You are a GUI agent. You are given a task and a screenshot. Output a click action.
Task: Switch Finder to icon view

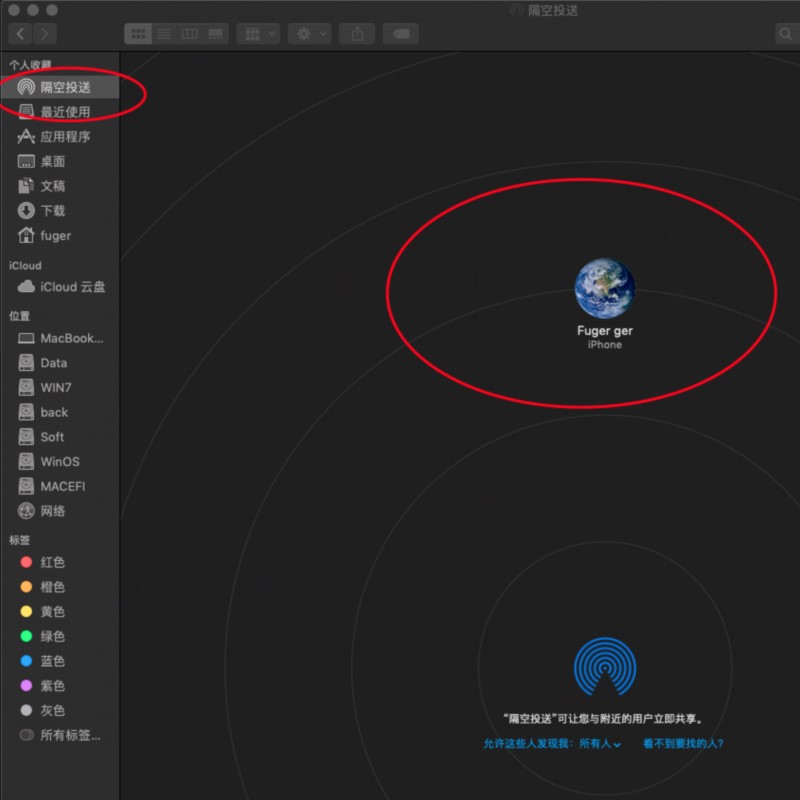138,34
